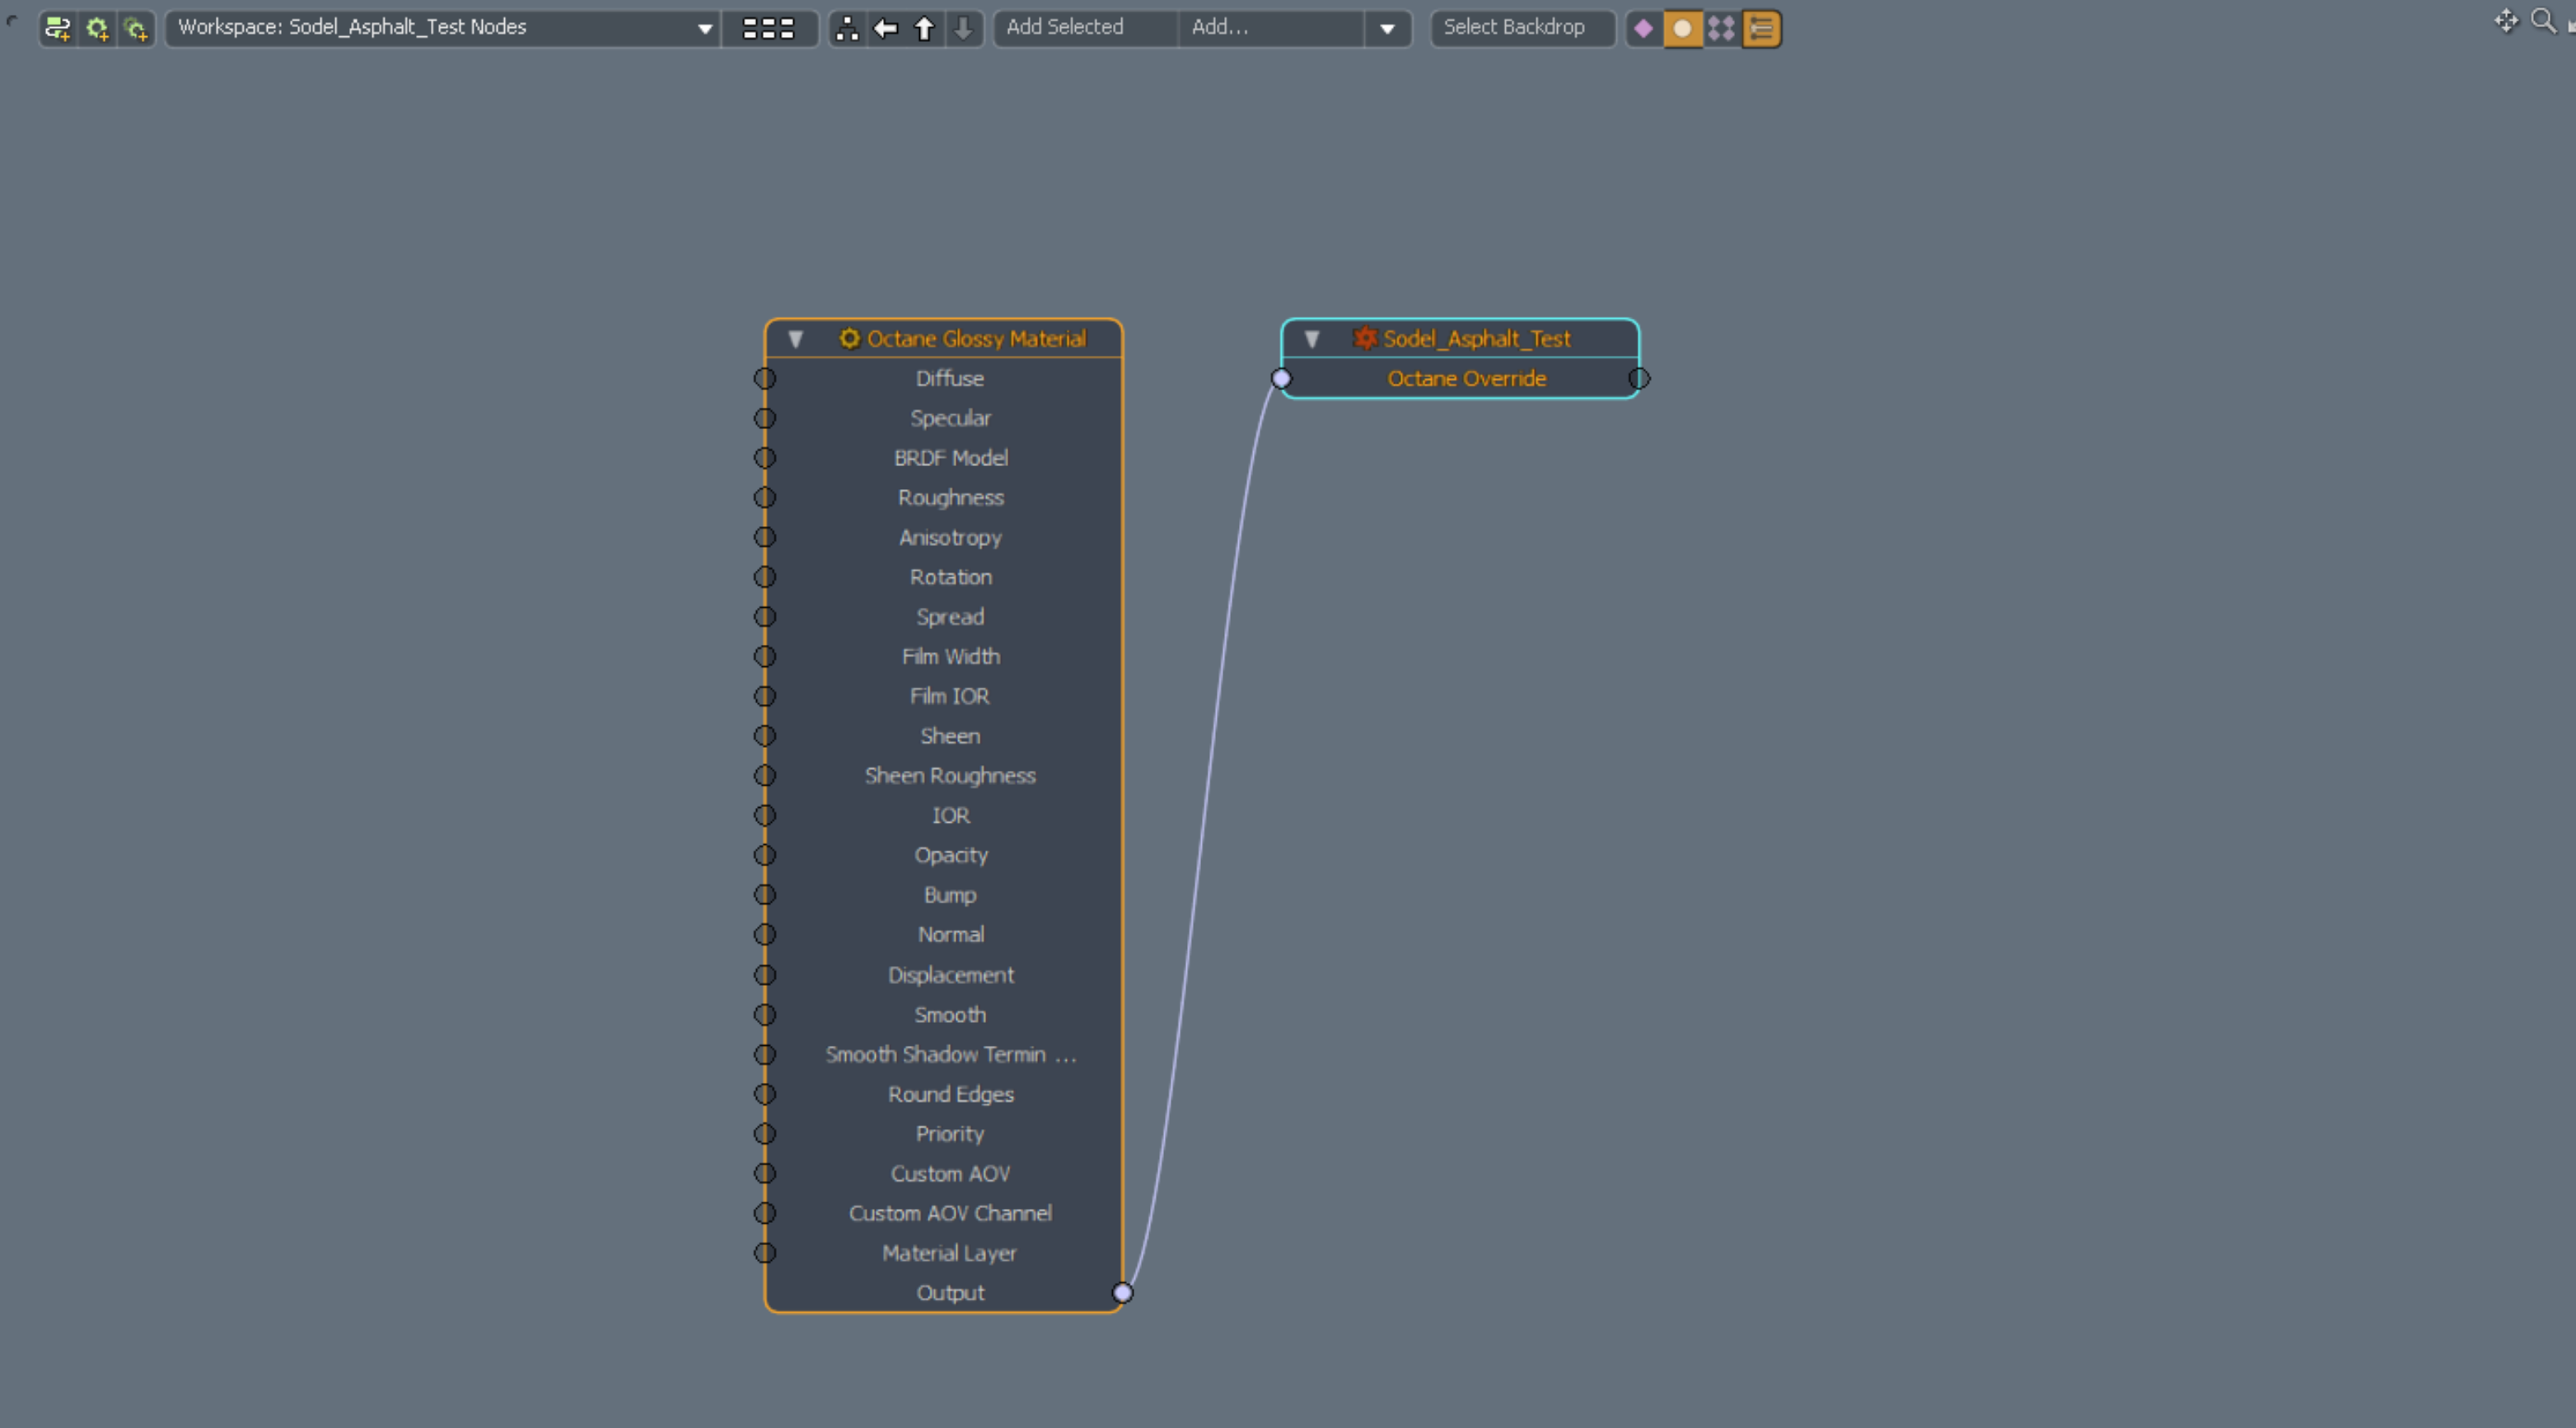Click the add workspace icon in toolbar
This screenshot has height=1428, width=2576.
[57, 28]
